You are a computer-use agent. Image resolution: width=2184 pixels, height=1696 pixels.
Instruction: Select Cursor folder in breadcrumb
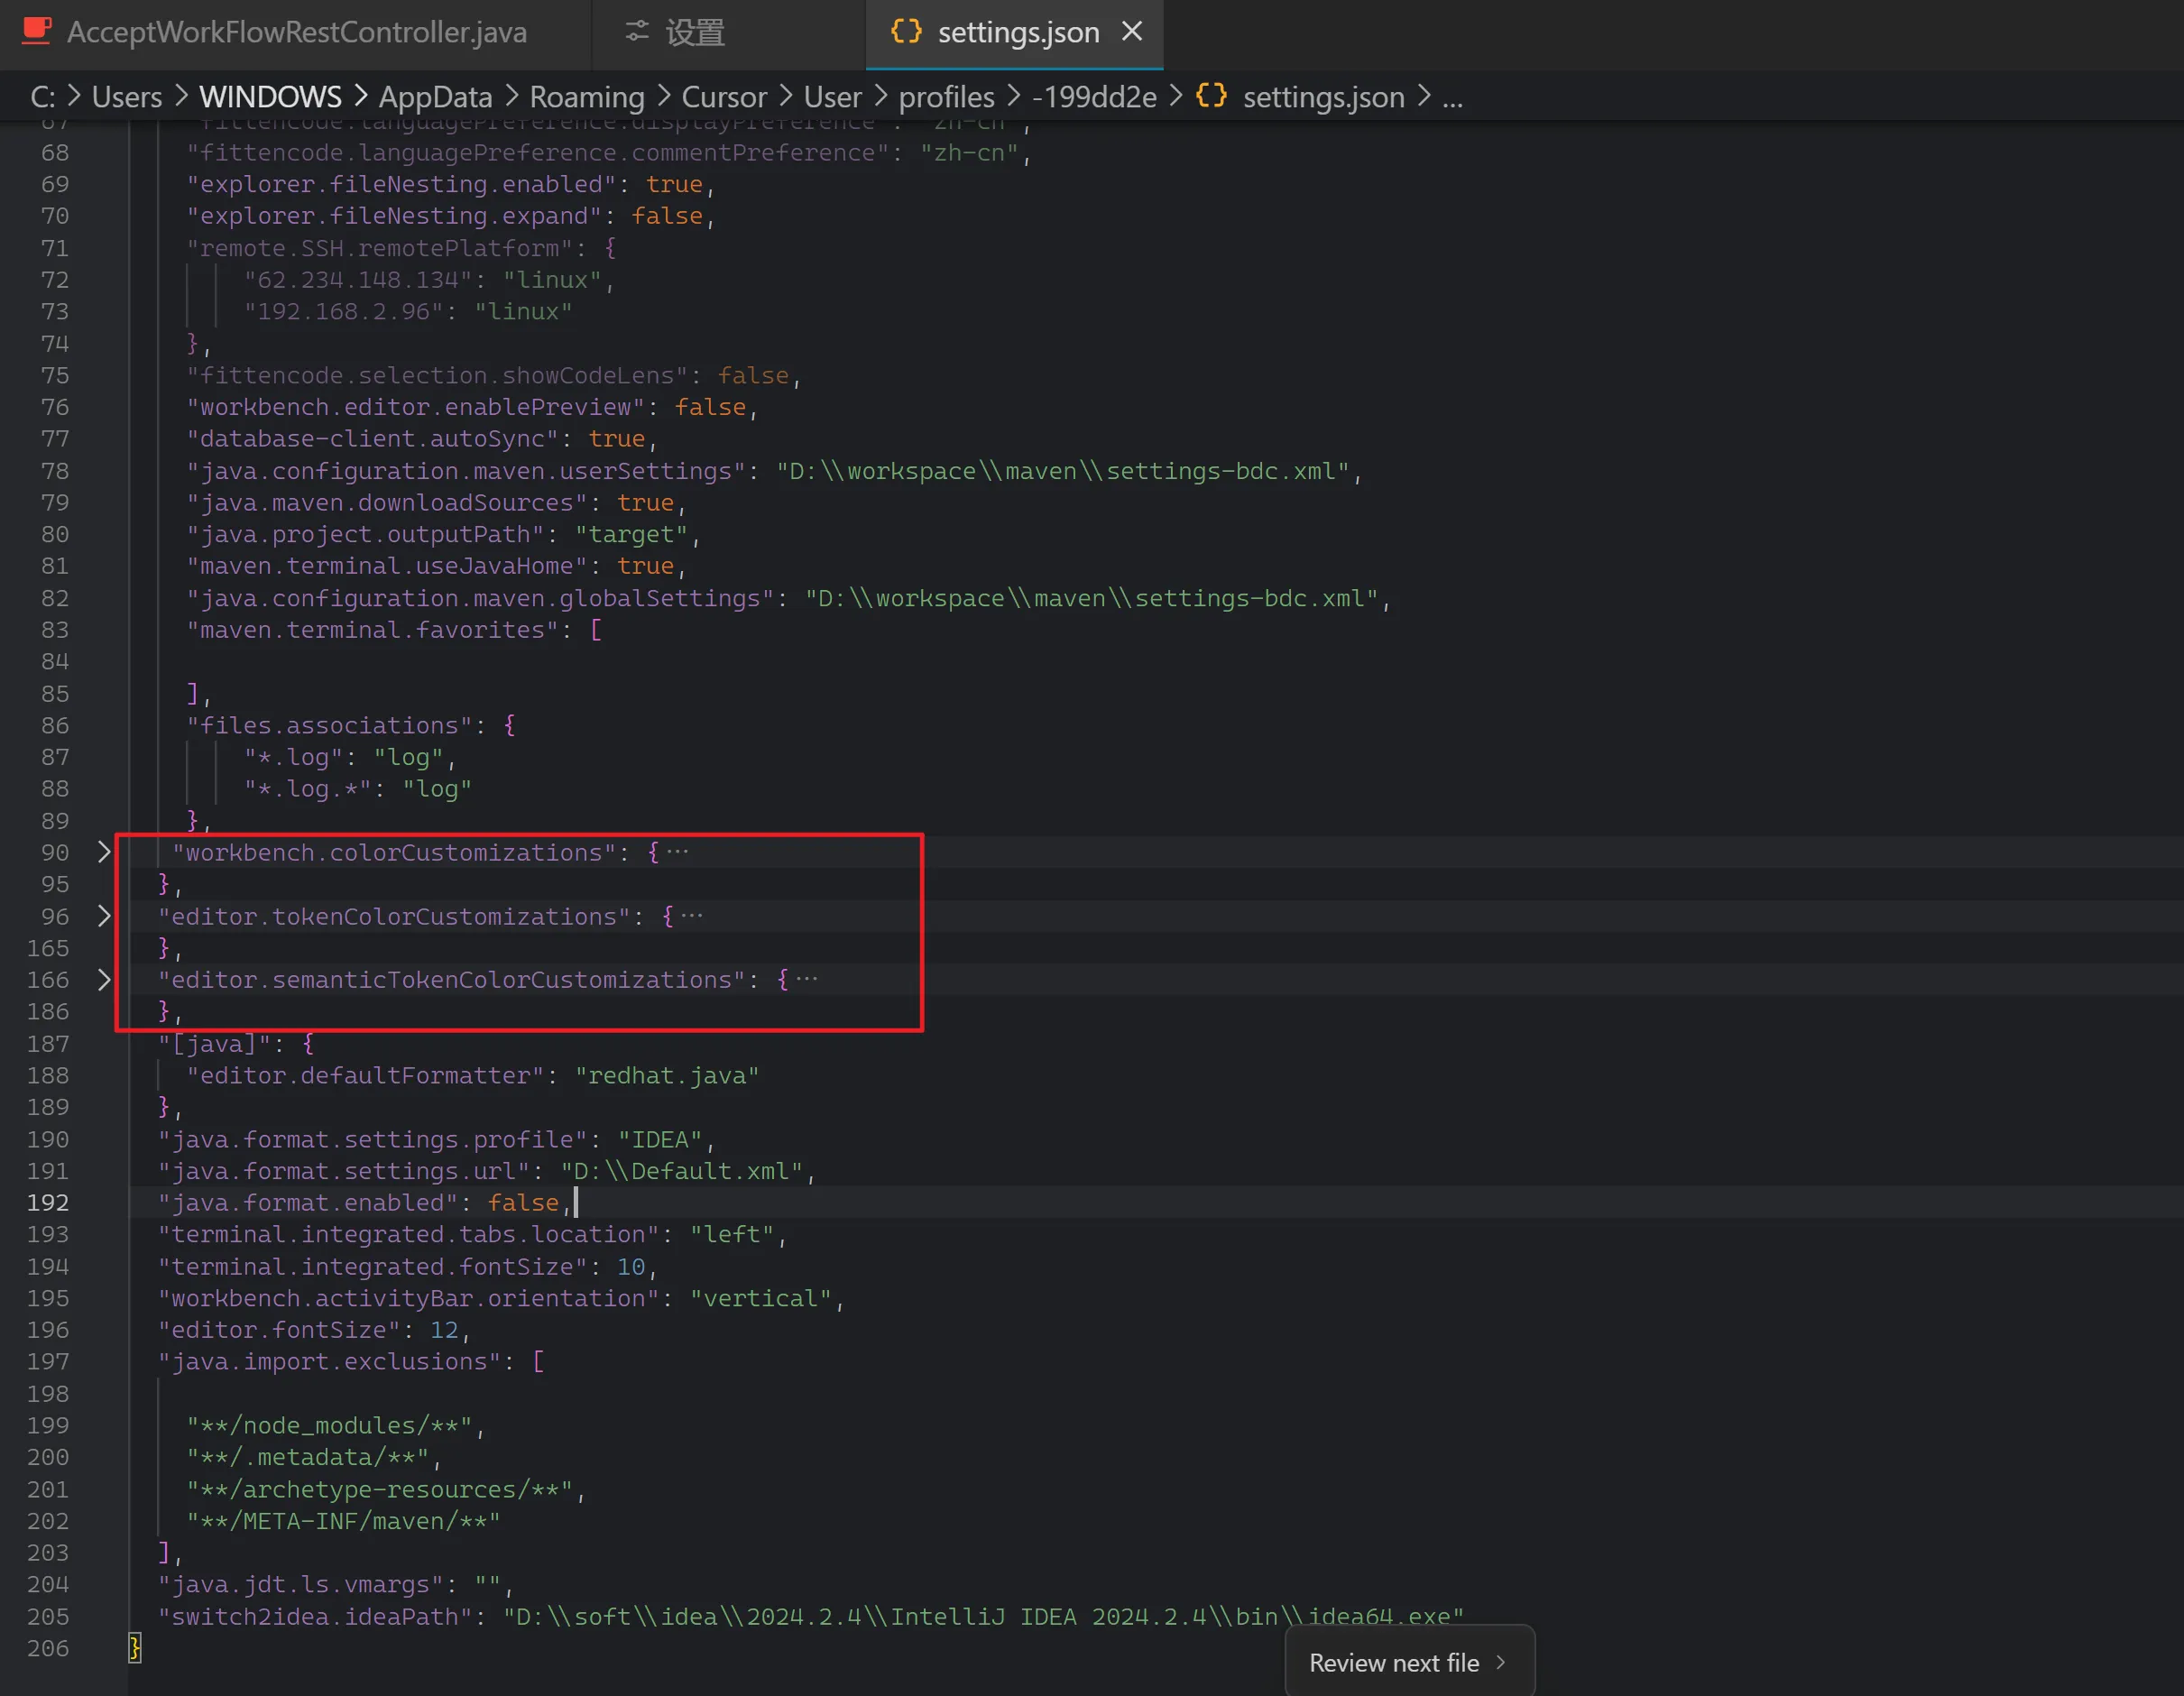[724, 97]
